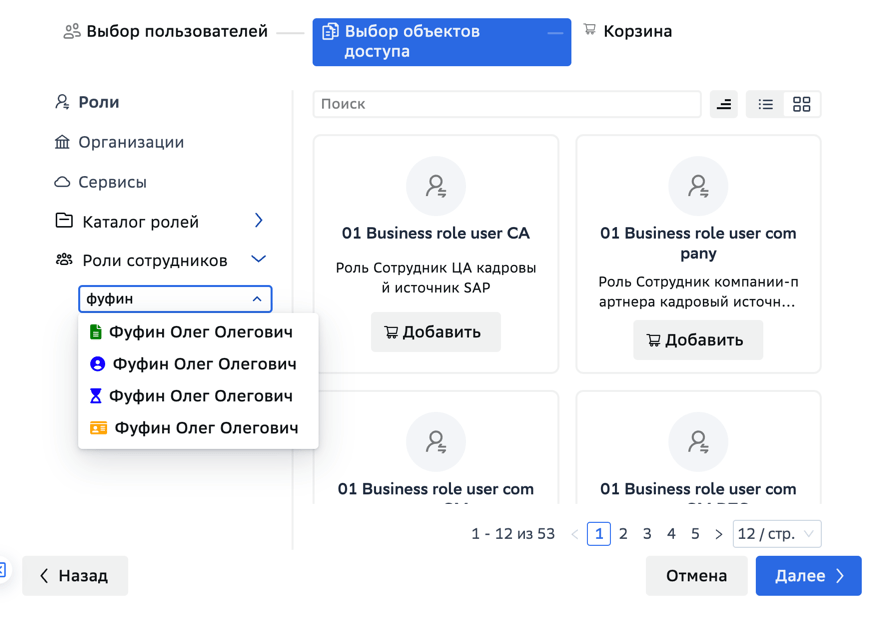Go to previous page arrow in pagination
Image resolution: width=875 pixels, height=630 pixels.
point(575,534)
